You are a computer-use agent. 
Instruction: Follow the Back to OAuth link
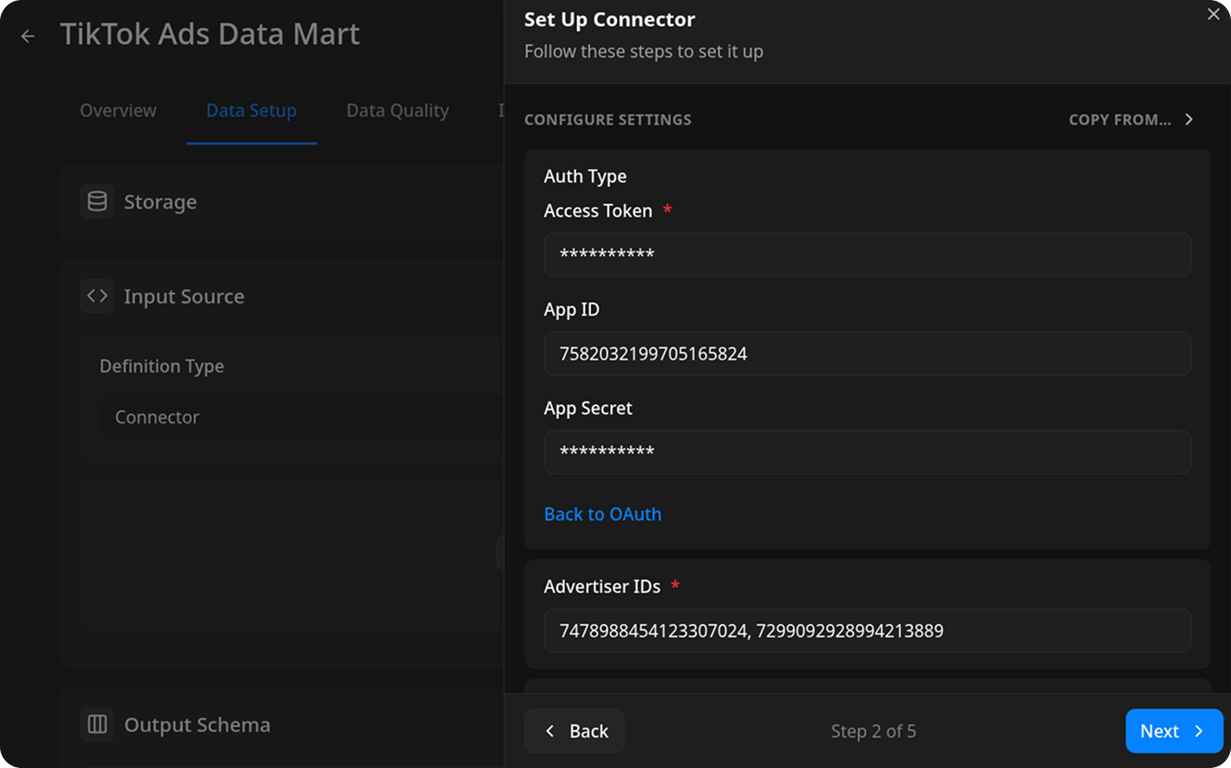coord(603,514)
